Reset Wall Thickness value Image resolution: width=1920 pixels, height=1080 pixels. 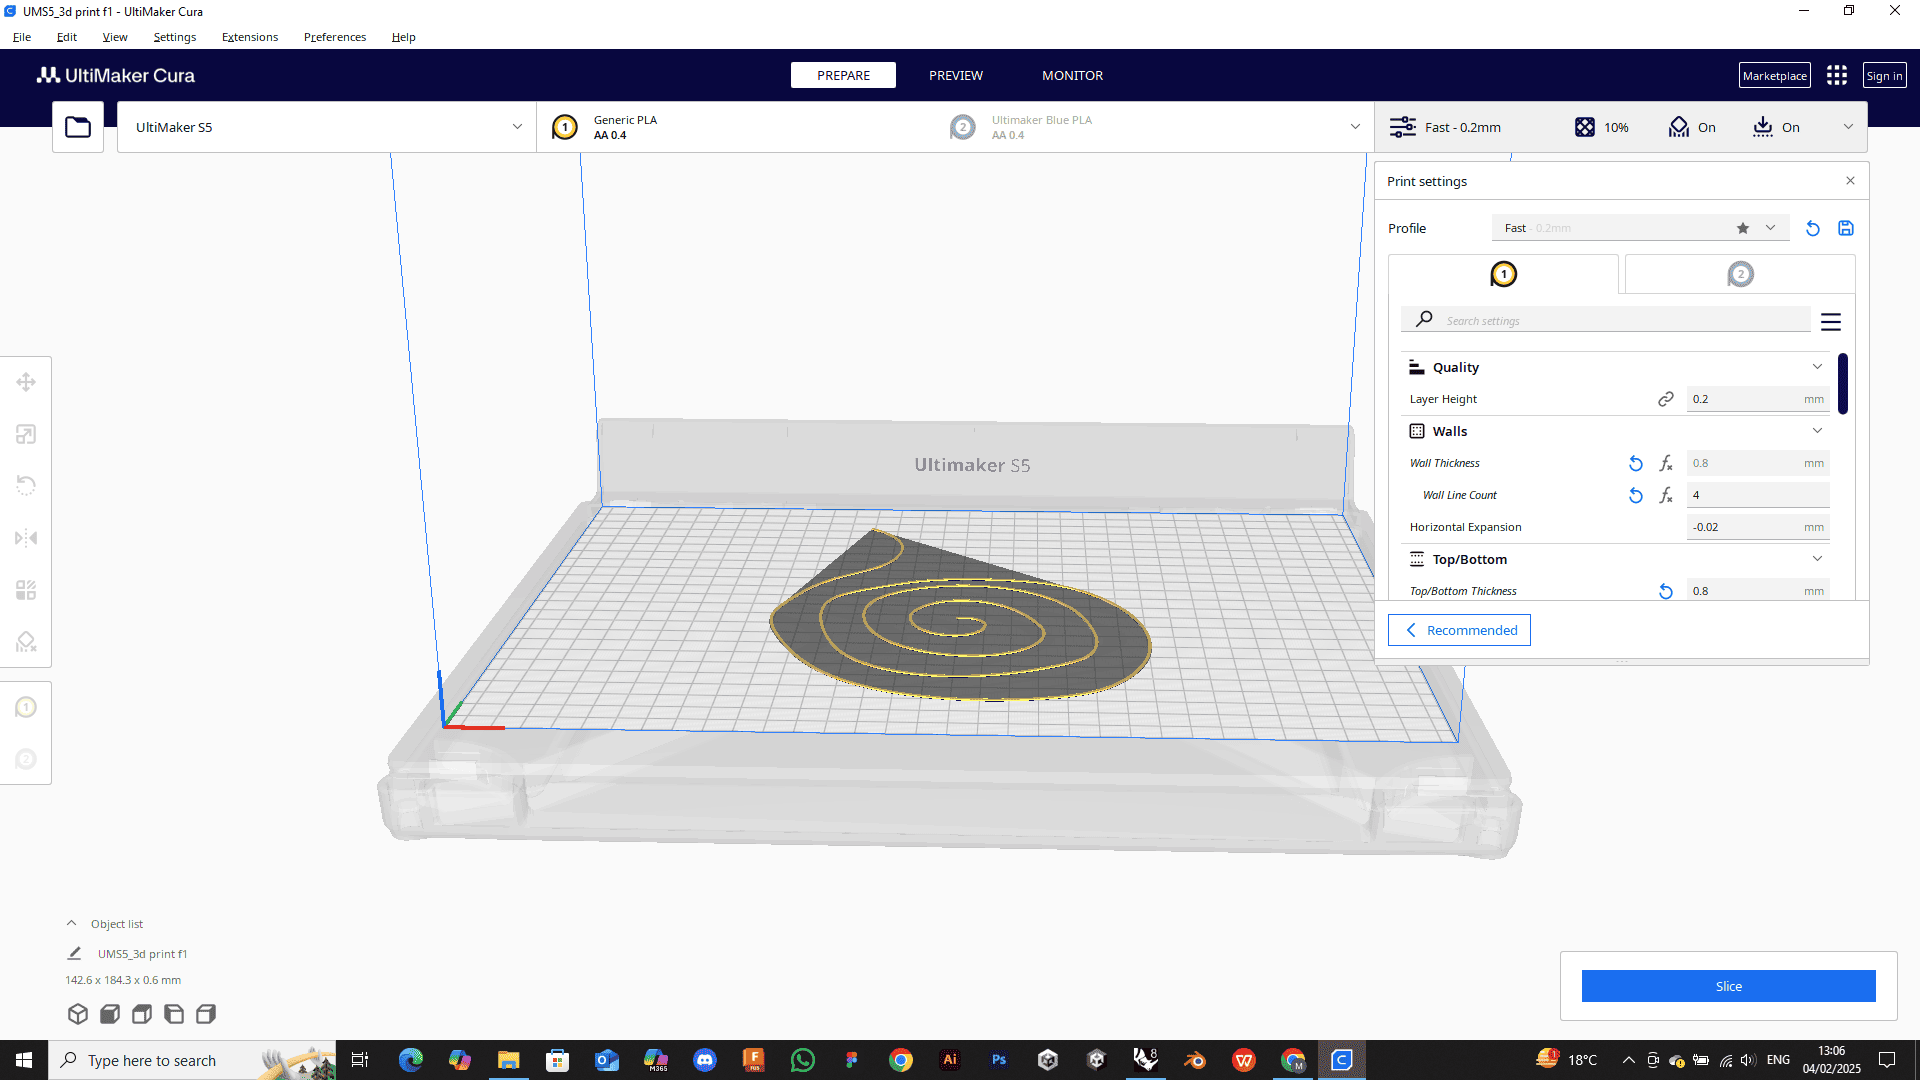point(1636,463)
